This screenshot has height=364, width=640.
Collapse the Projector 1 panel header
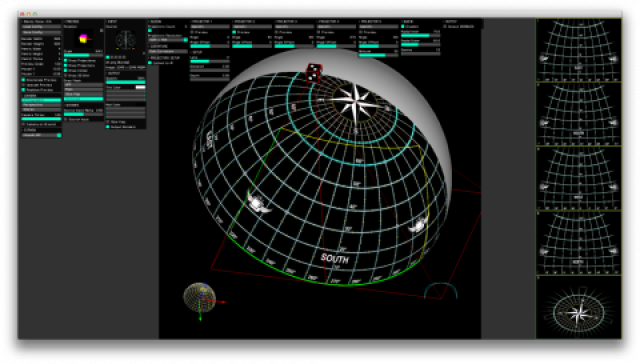209,21
